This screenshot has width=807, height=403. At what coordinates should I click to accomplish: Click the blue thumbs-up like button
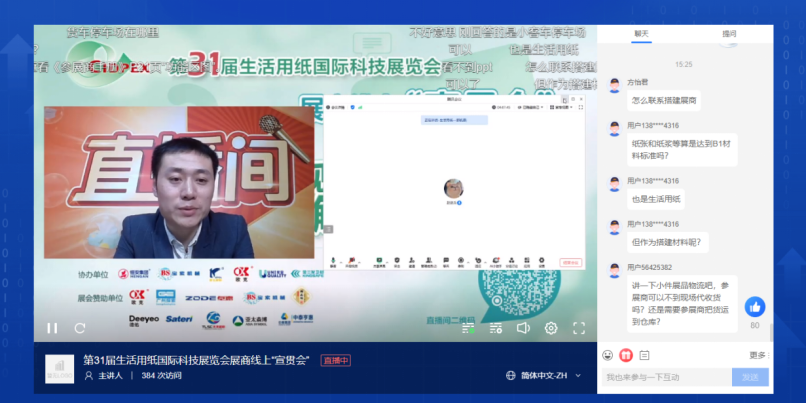pos(754,307)
